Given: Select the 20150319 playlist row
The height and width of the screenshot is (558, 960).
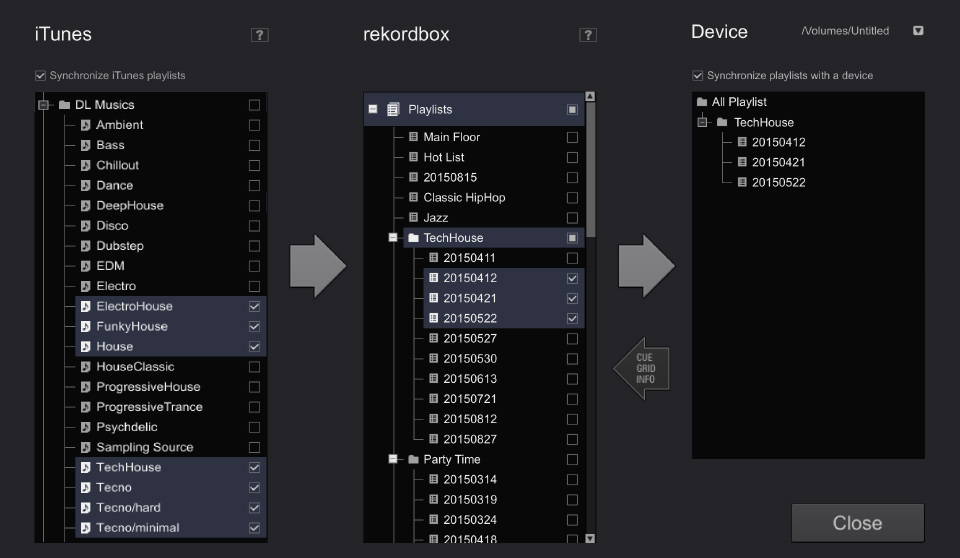Looking at the screenshot, I should click(504, 499).
